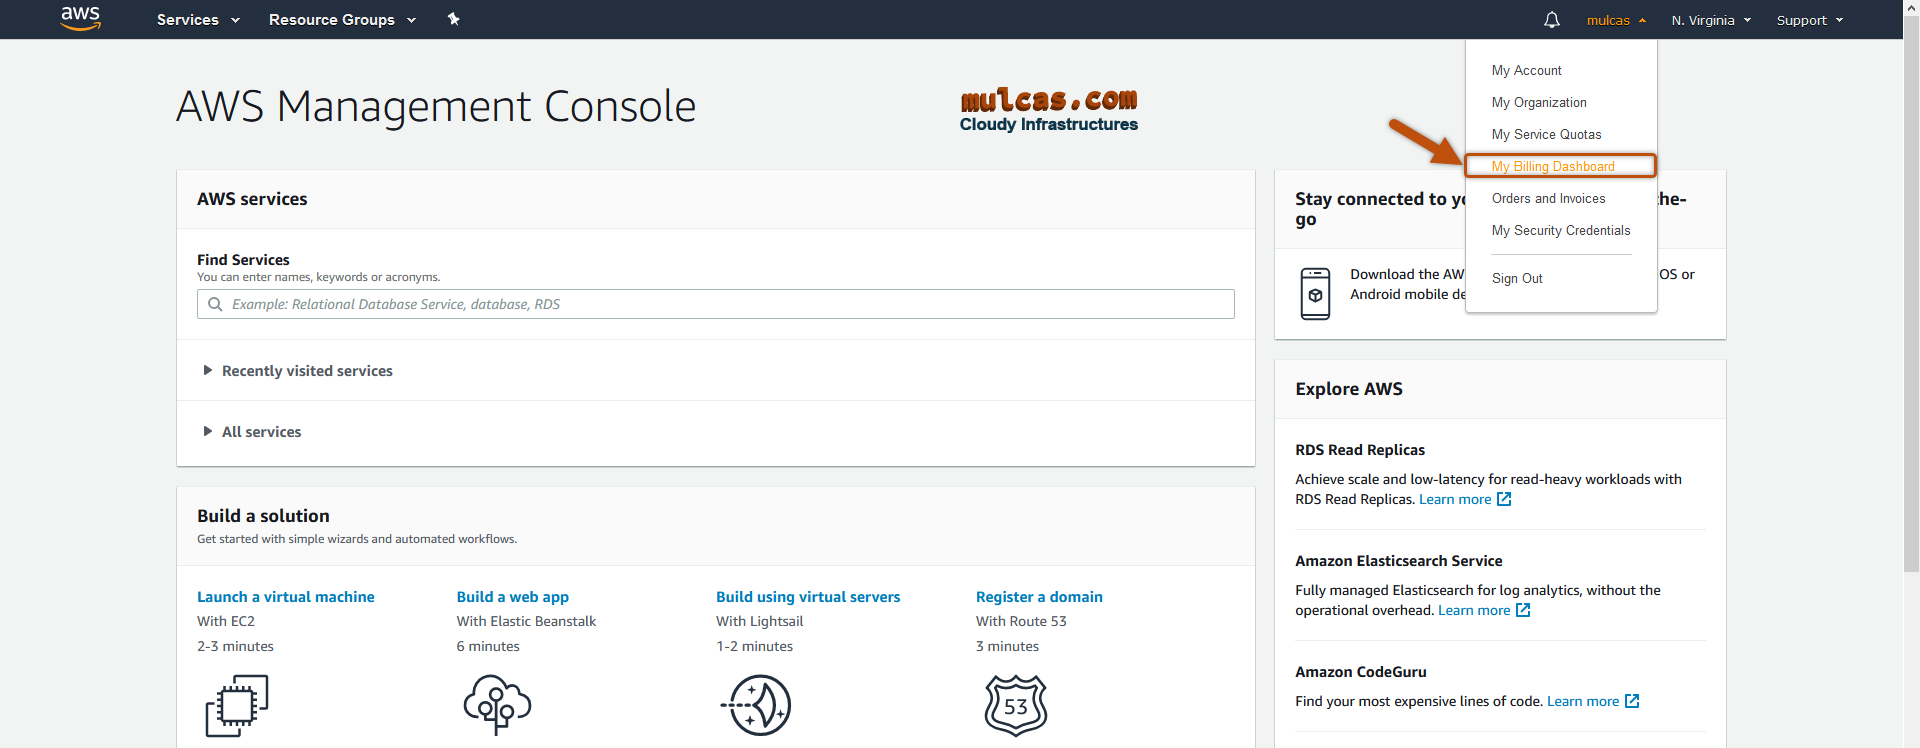The width and height of the screenshot is (1920, 748).
Task: Select My Billing Dashboard menu item
Action: [1553, 166]
